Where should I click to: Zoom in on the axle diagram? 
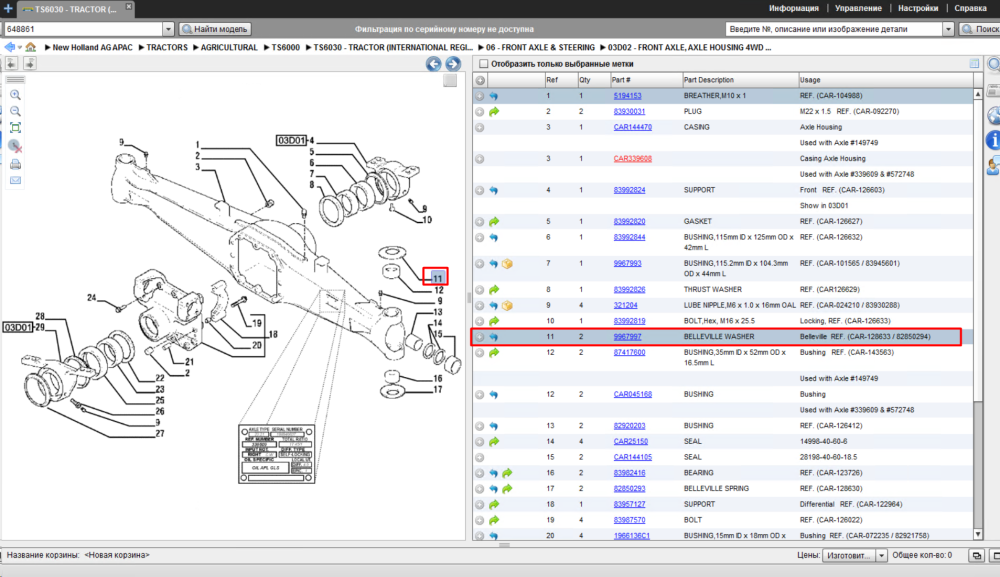(x=15, y=95)
